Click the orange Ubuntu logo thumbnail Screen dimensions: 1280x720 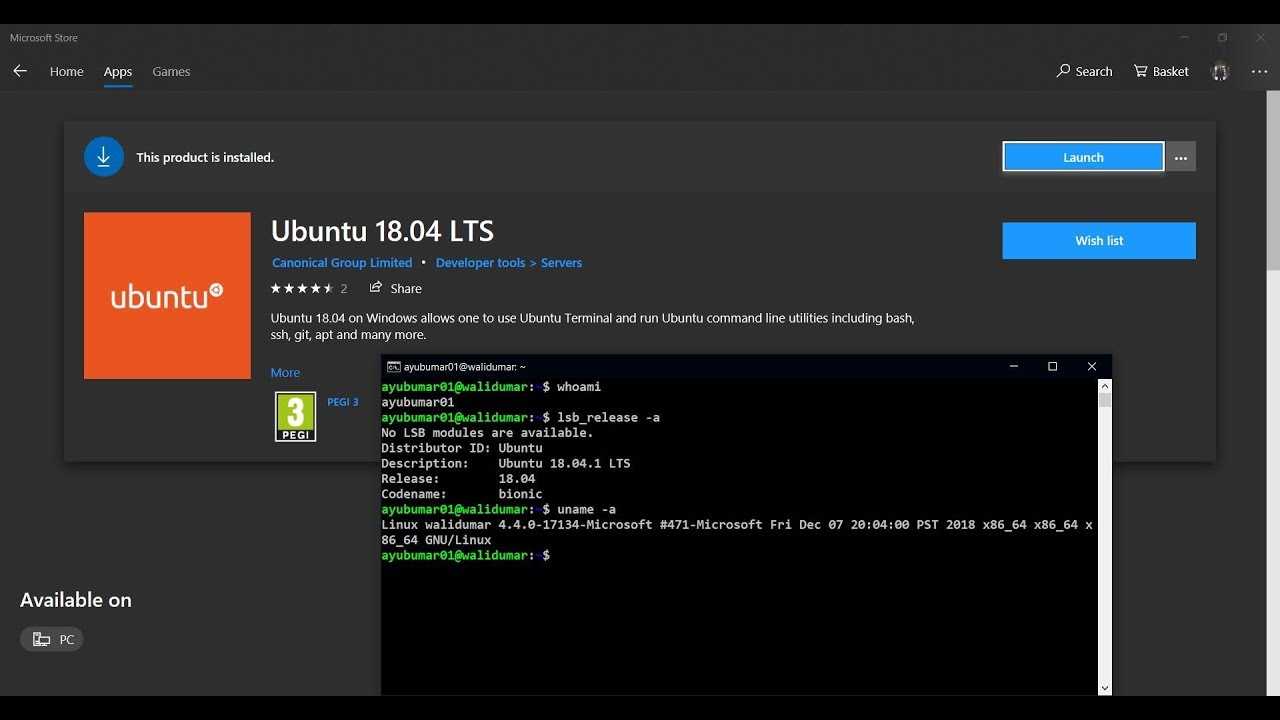pyautogui.click(x=167, y=296)
